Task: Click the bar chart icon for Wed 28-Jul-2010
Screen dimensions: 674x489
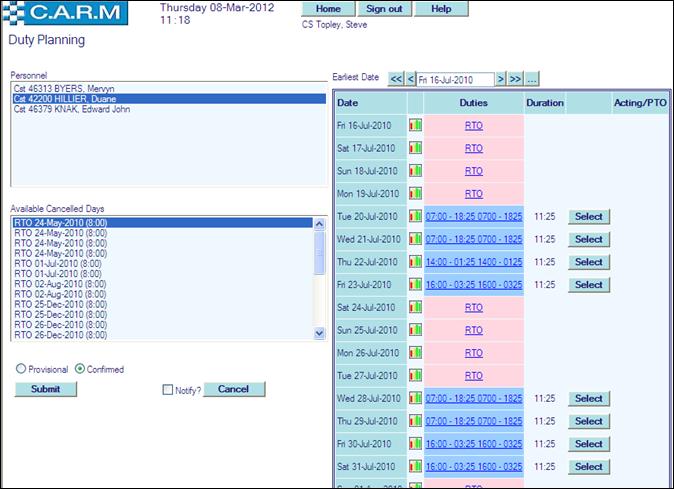Action: [415, 399]
